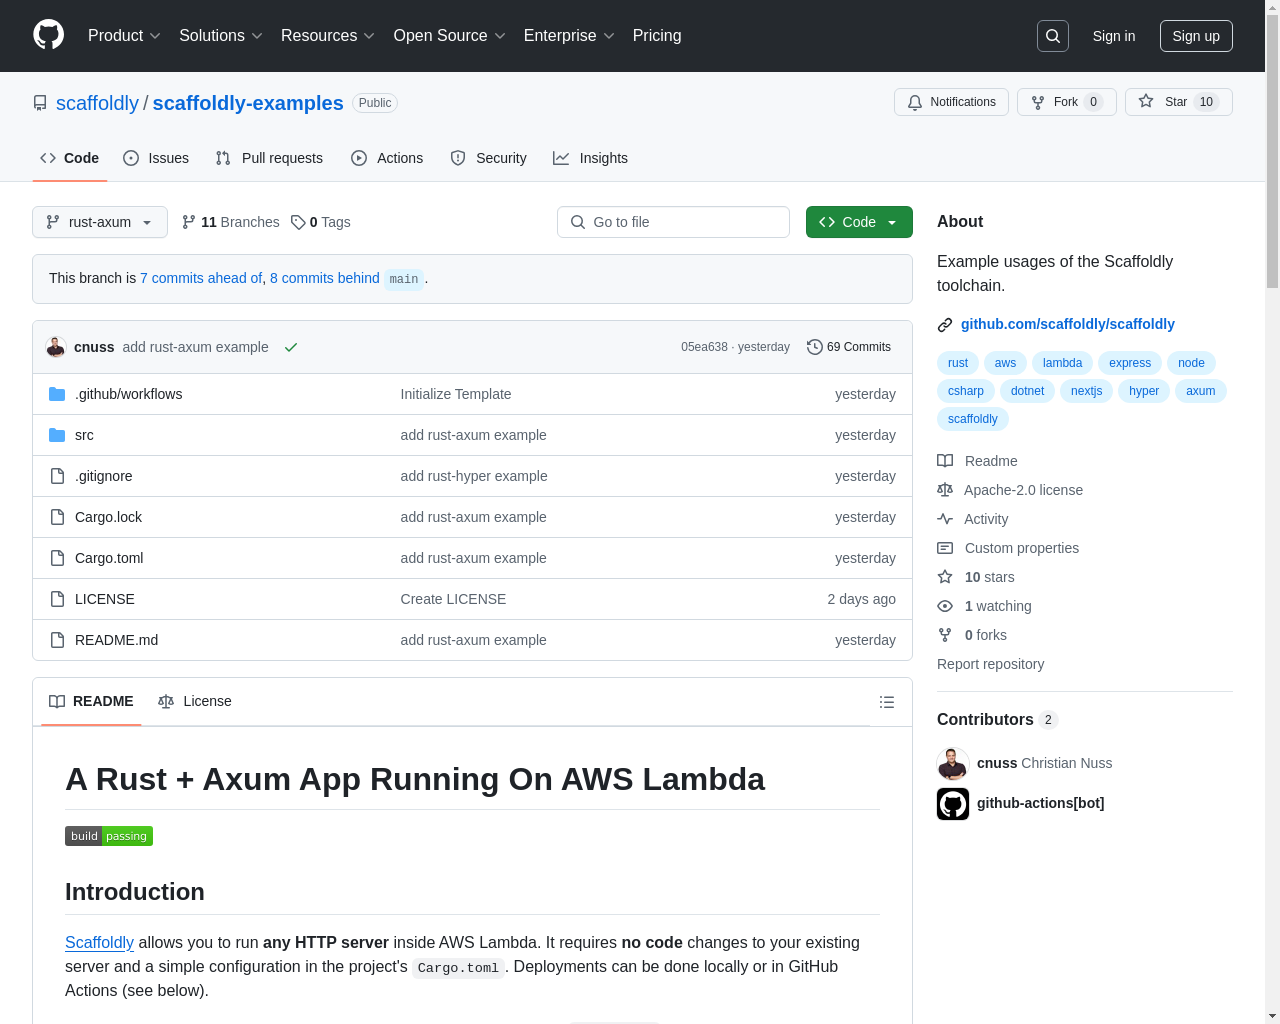This screenshot has width=1280, height=1024.
Task: Click github-actions[bot] avatar
Action: point(953,804)
